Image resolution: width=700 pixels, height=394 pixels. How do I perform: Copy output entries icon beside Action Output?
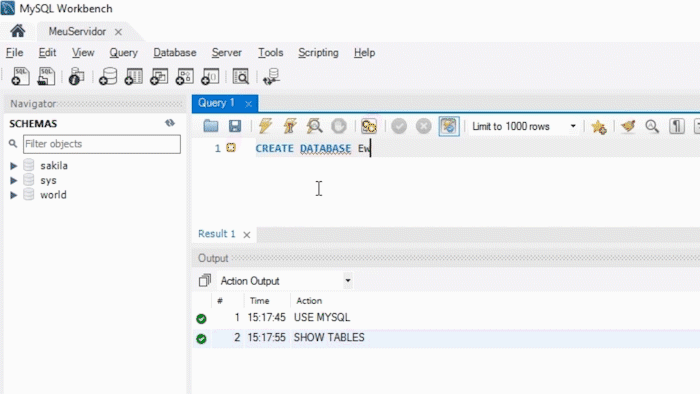204,281
